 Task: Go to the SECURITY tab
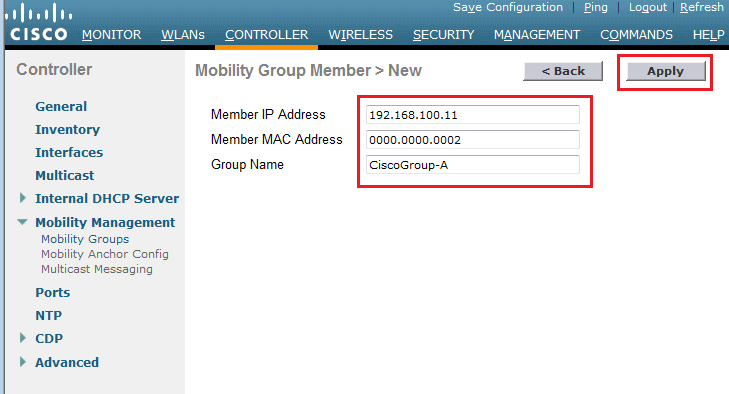tap(444, 35)
